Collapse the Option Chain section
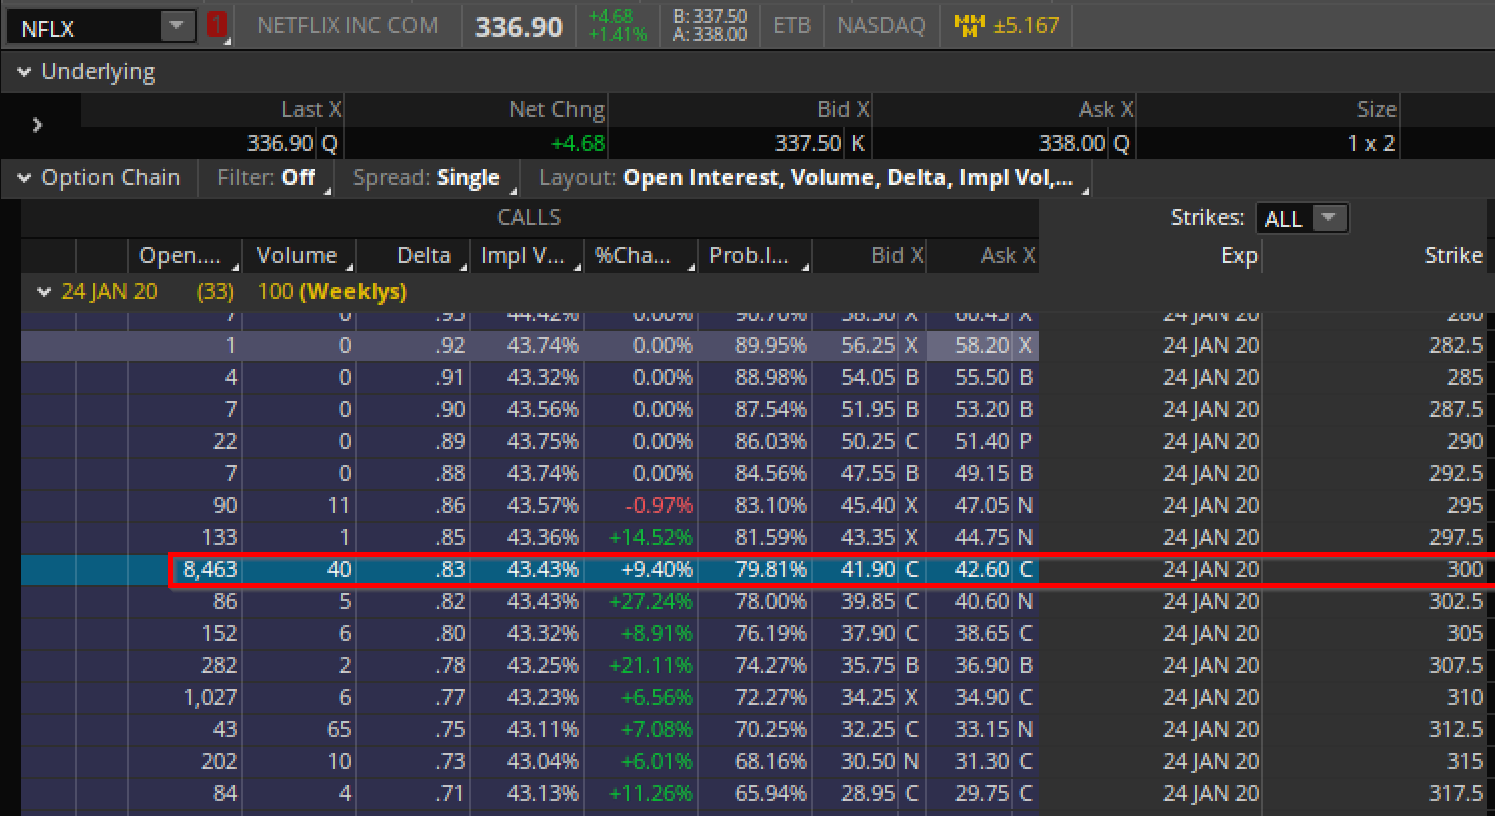Viewport: 1495px width, 816px height. (24, 178)
